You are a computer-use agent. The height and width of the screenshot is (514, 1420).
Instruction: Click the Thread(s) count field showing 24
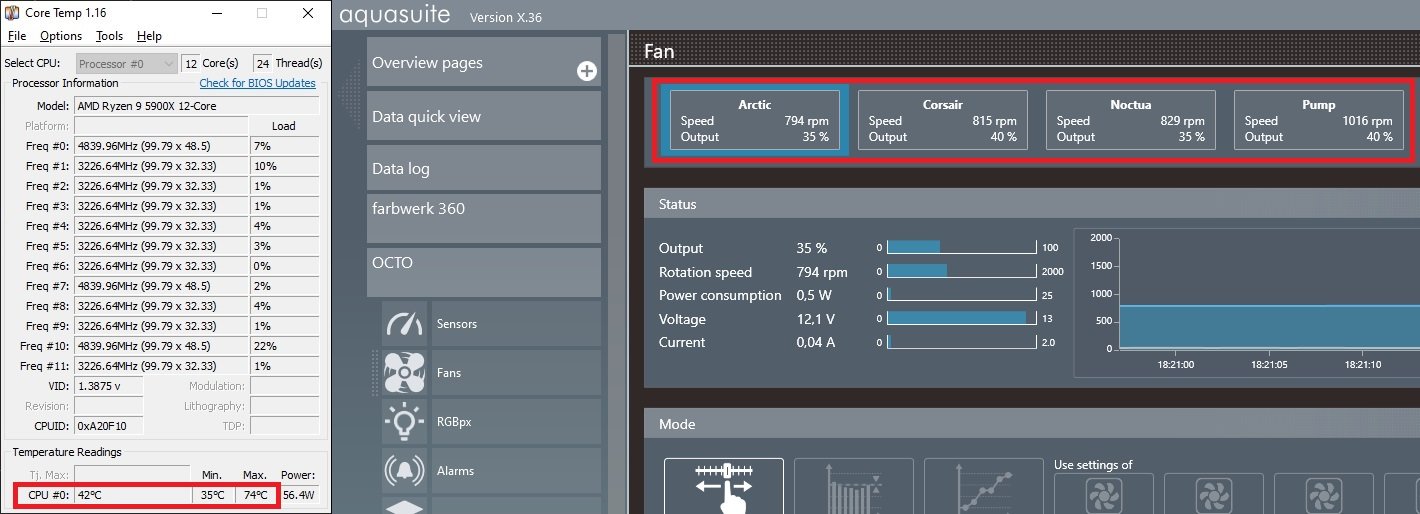[x=262, y=63]
